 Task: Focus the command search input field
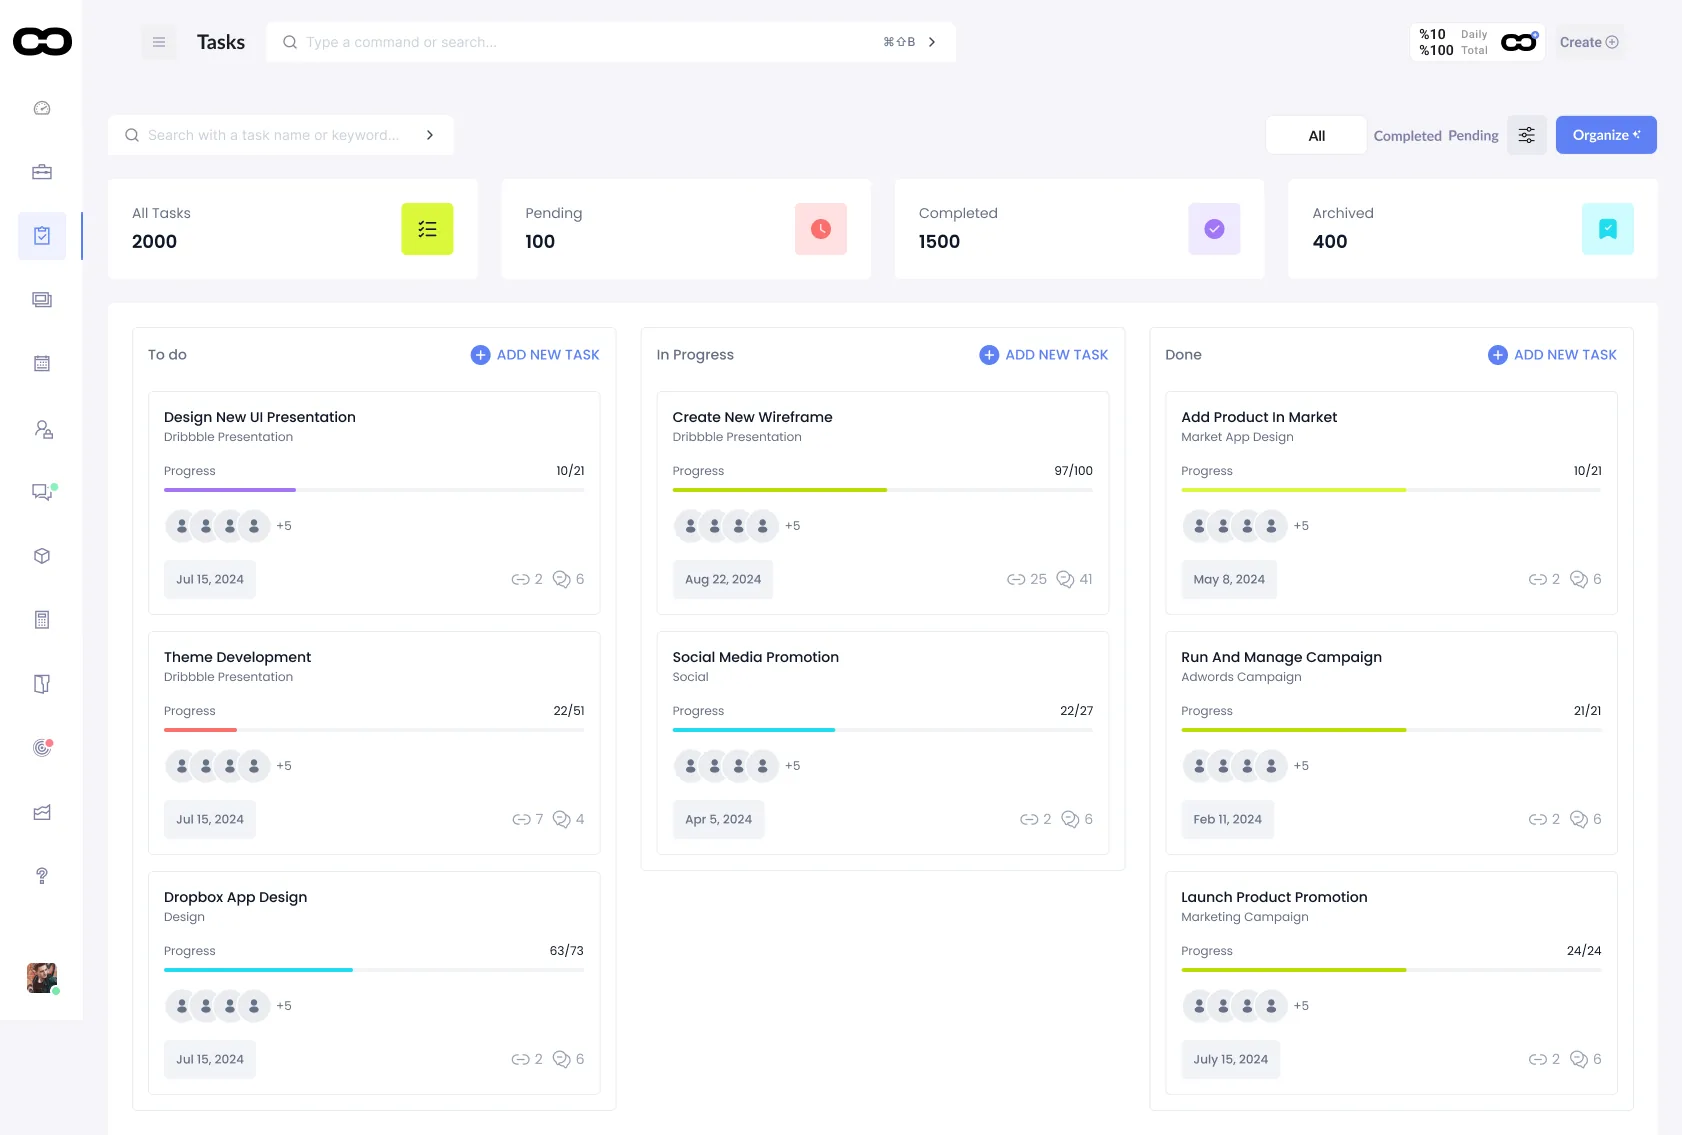(x=611, y=42)
